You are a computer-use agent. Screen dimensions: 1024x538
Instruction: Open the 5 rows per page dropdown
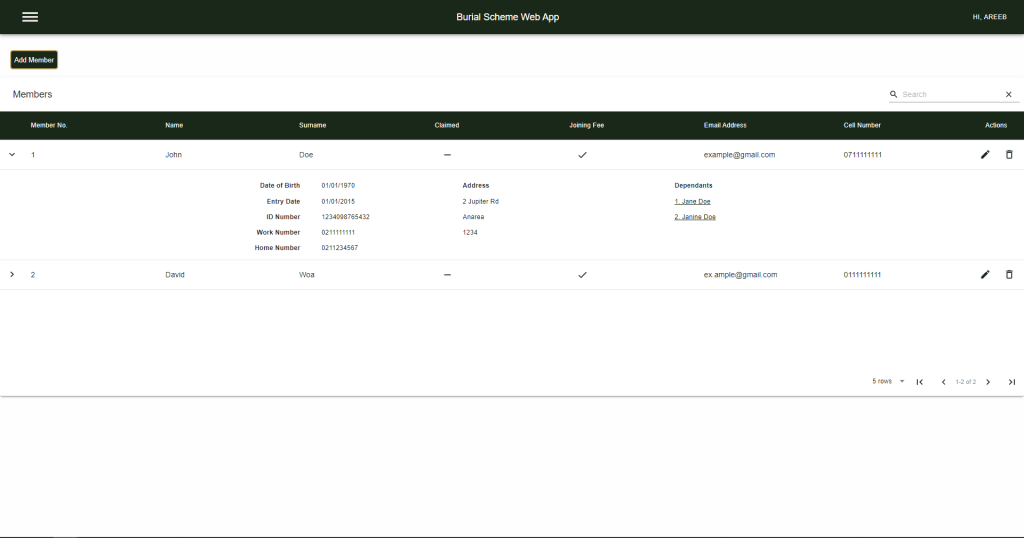click(888, 382)
